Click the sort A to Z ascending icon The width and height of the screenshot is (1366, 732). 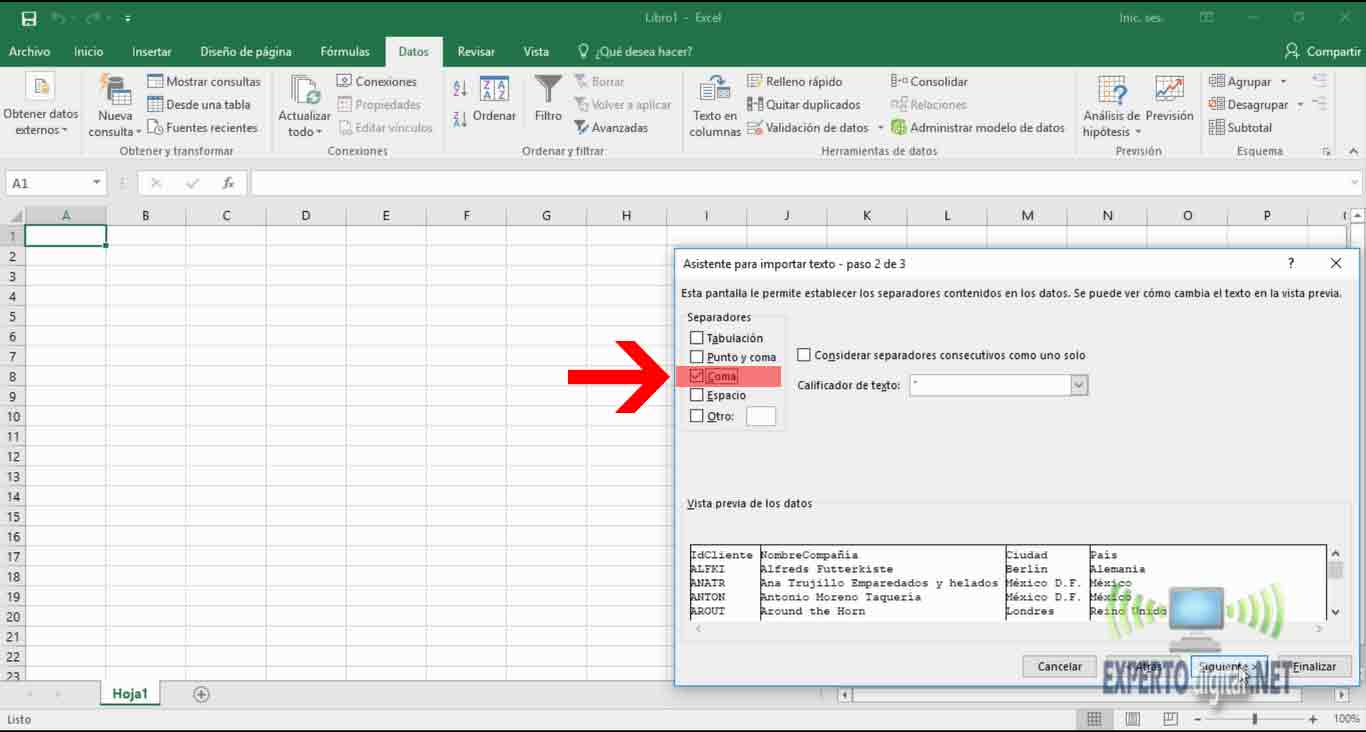(x=460, y=89)
